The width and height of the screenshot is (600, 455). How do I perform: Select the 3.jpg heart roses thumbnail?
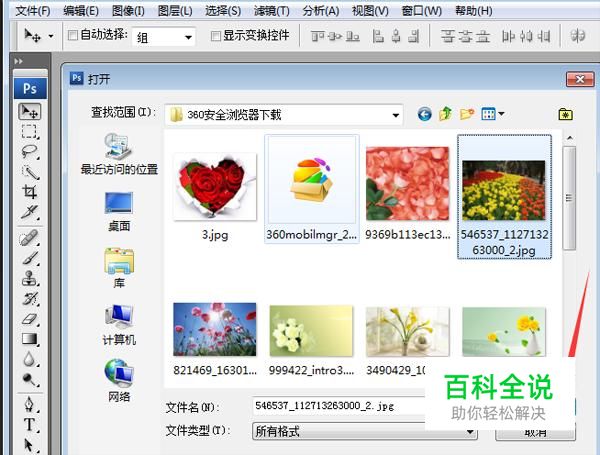pyautogui.click(x=215, y=187)
